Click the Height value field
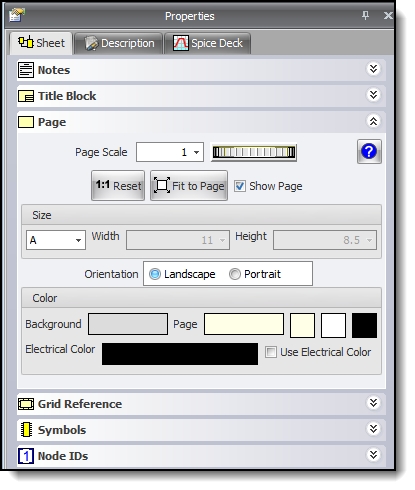The height and width of the screenshot is (490, 415). 325,240
